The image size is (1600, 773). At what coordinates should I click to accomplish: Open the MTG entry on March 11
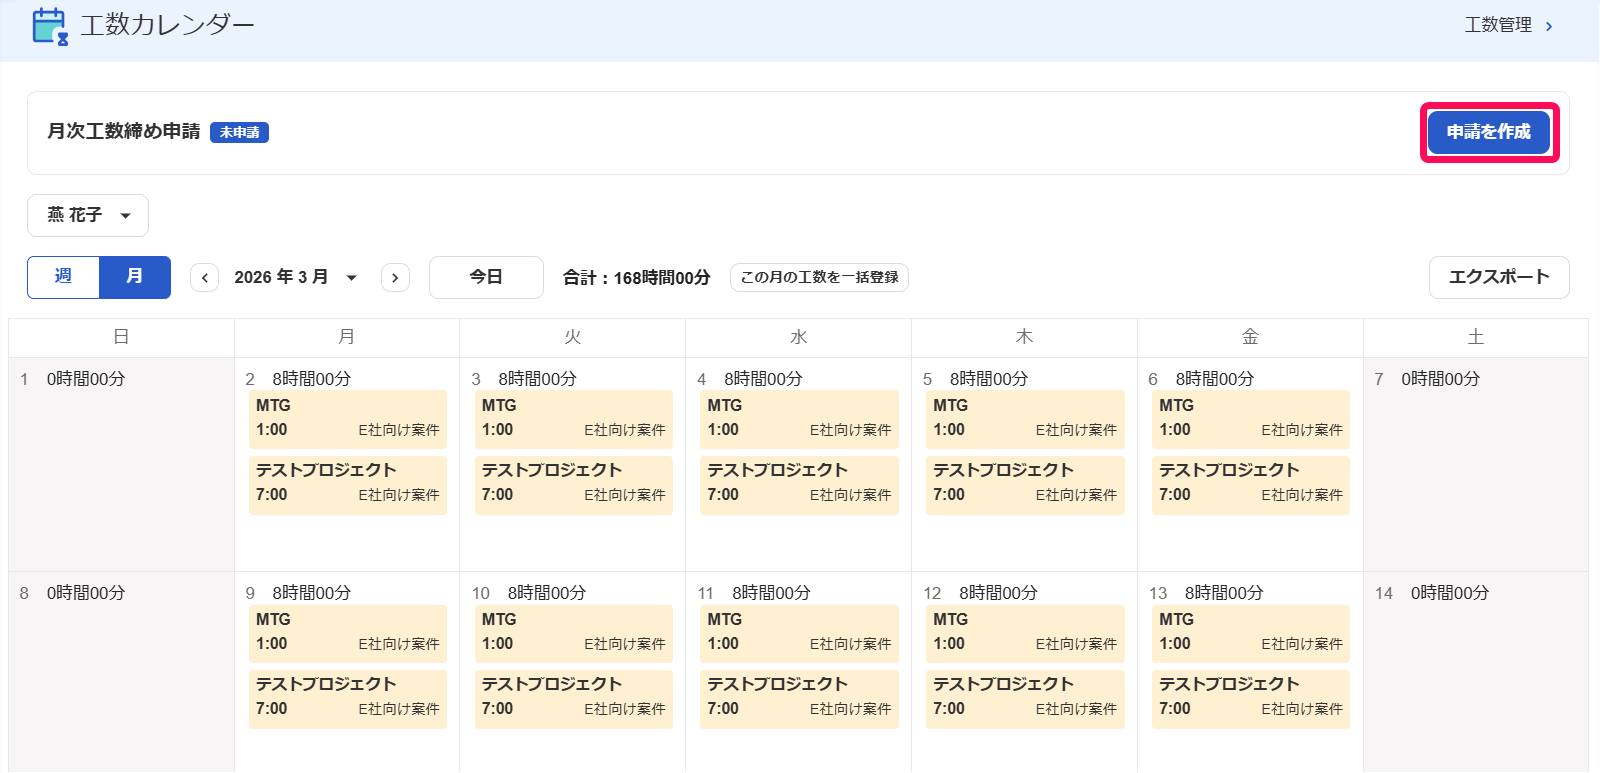[x=800, y=633]
